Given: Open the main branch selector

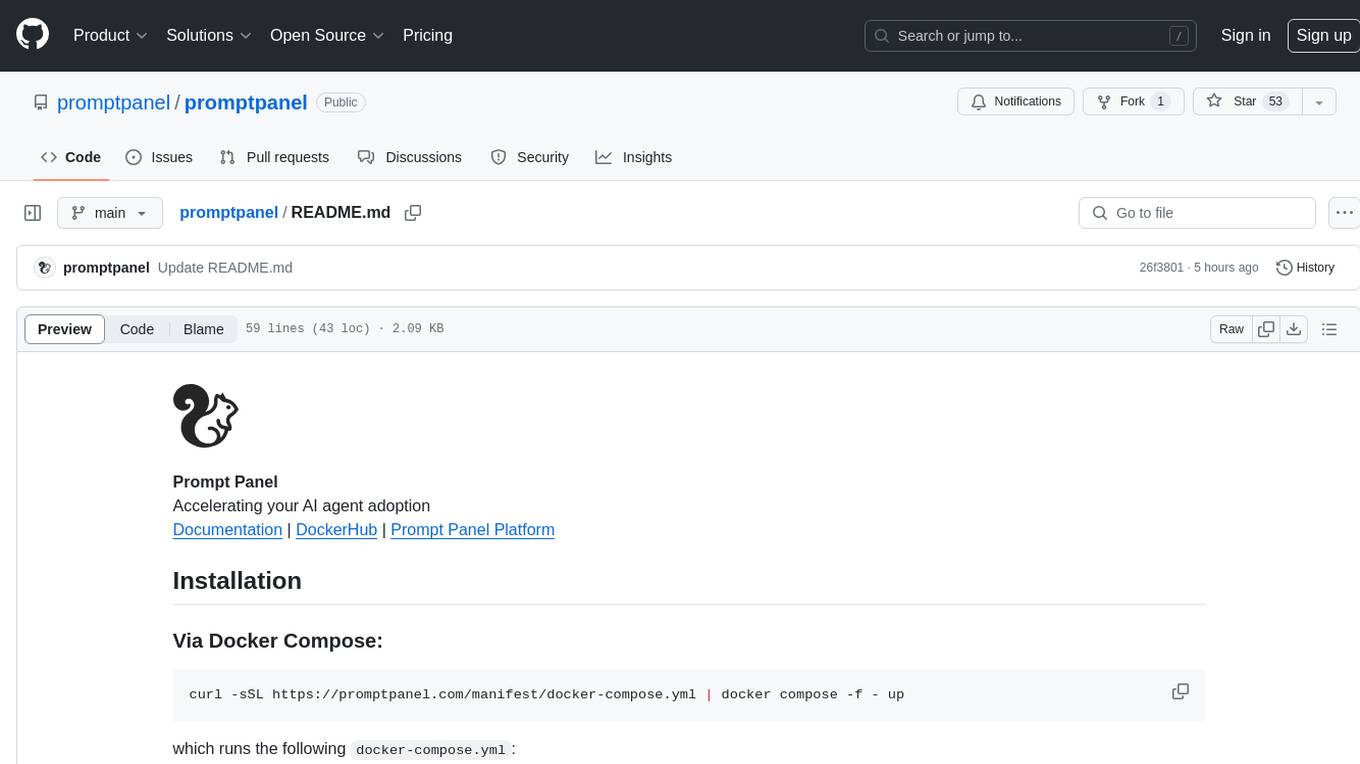Looking at the screenshot, I should 110,213.
